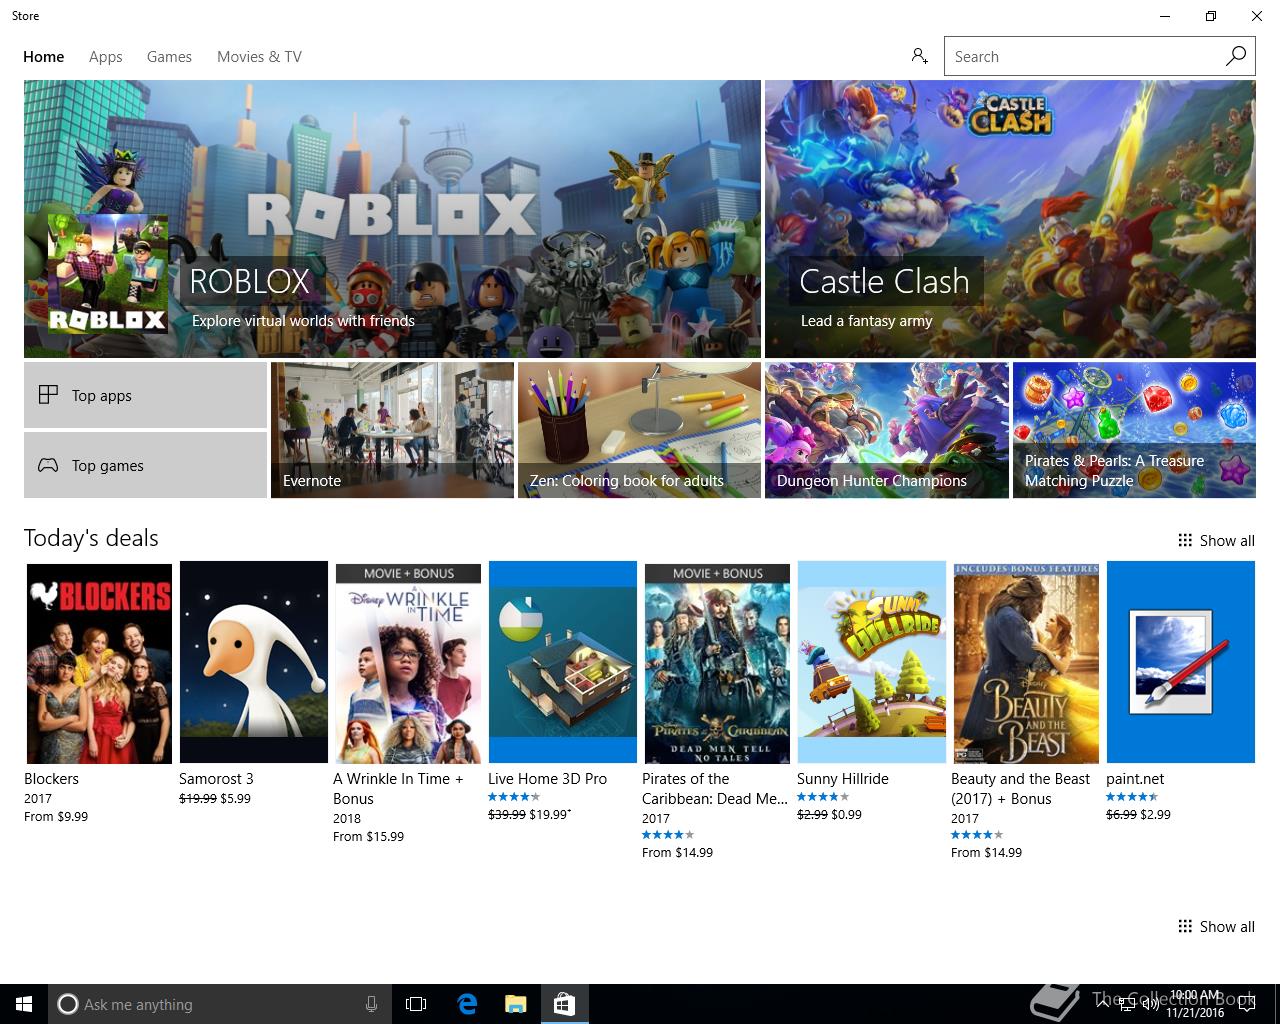Click the paint.net title text
Screen dimensions: 1280x1024
tap(1135, 778)
